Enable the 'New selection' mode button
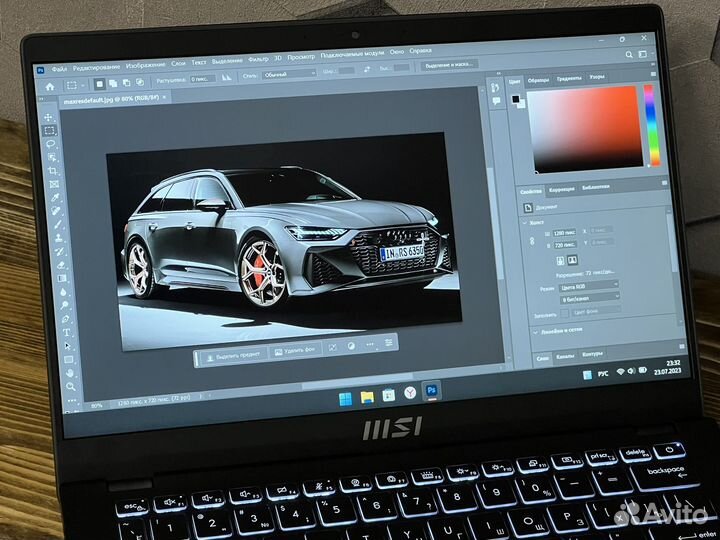 98,84
